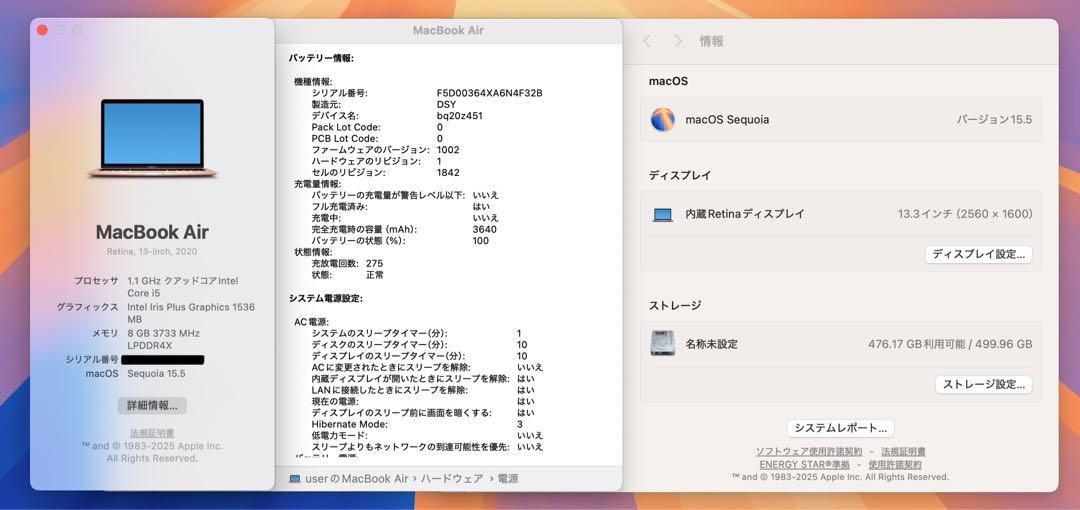Viewport: 1080px width, 510px height.
Task: Select 電源 in the path bar
Action: (x=508, y=478)
